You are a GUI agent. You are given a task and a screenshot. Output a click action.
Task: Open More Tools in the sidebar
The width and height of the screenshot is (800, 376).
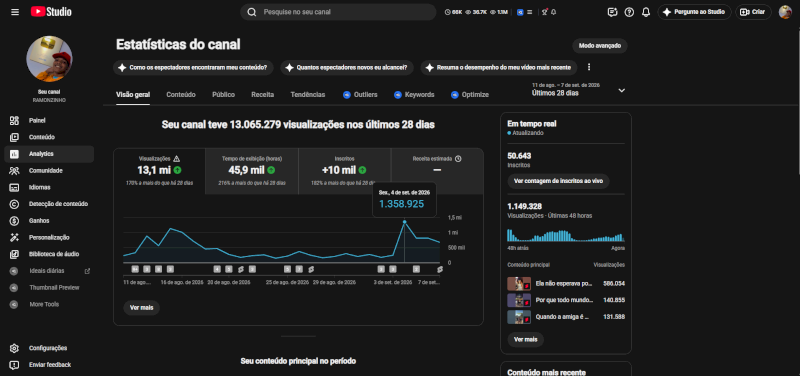click(49, 305)
